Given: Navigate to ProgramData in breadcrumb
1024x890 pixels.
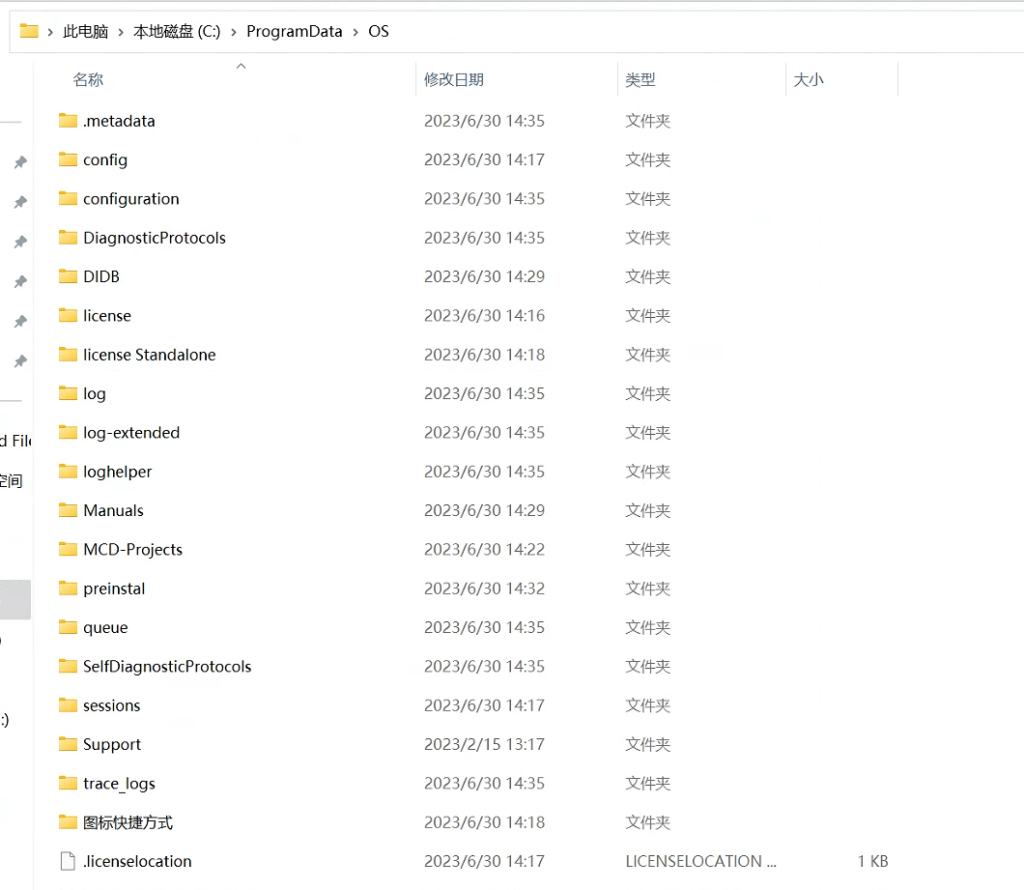Looking at the screenshot, I should click(294, 32).
